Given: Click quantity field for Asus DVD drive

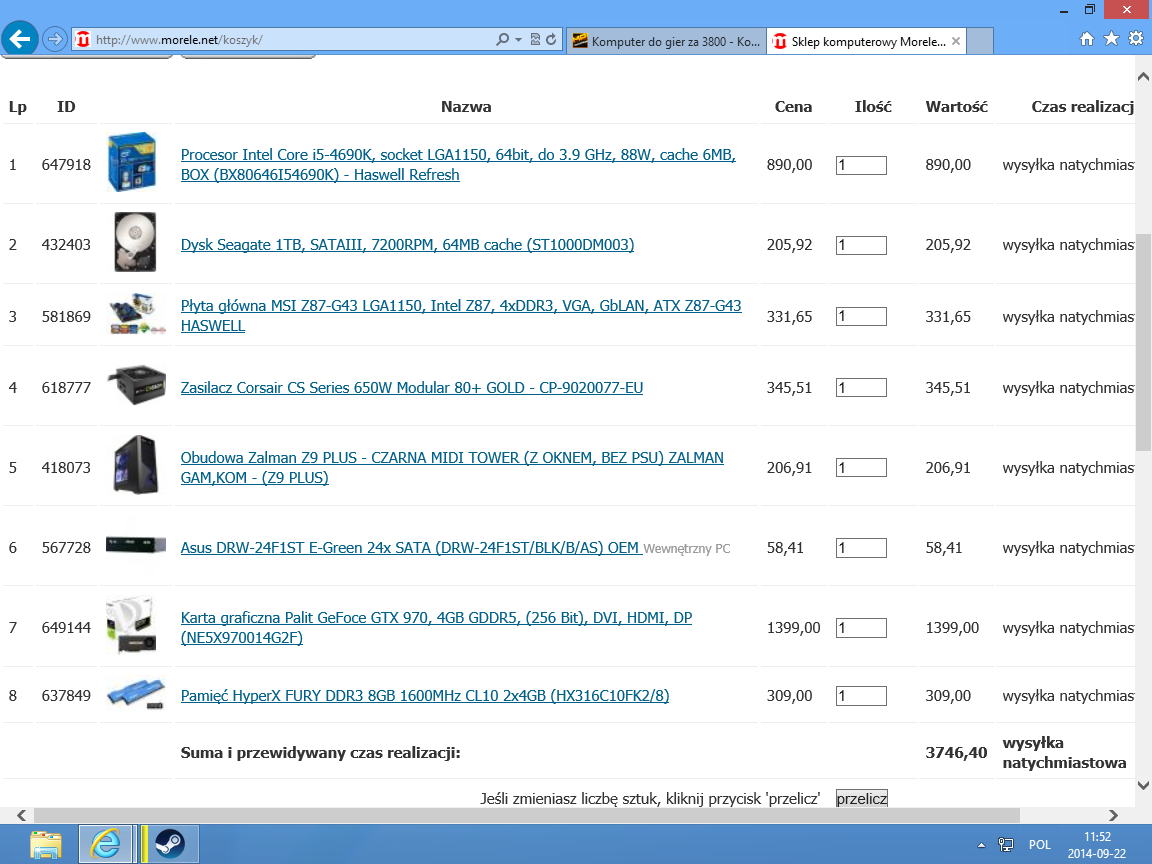Looking at the screenshot, I should click(x=861, y=548).
